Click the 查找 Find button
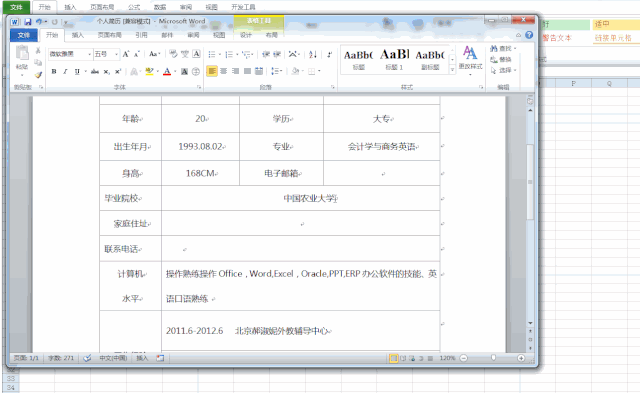The width and height of the screenshot is (640, 393). [503, 49]
